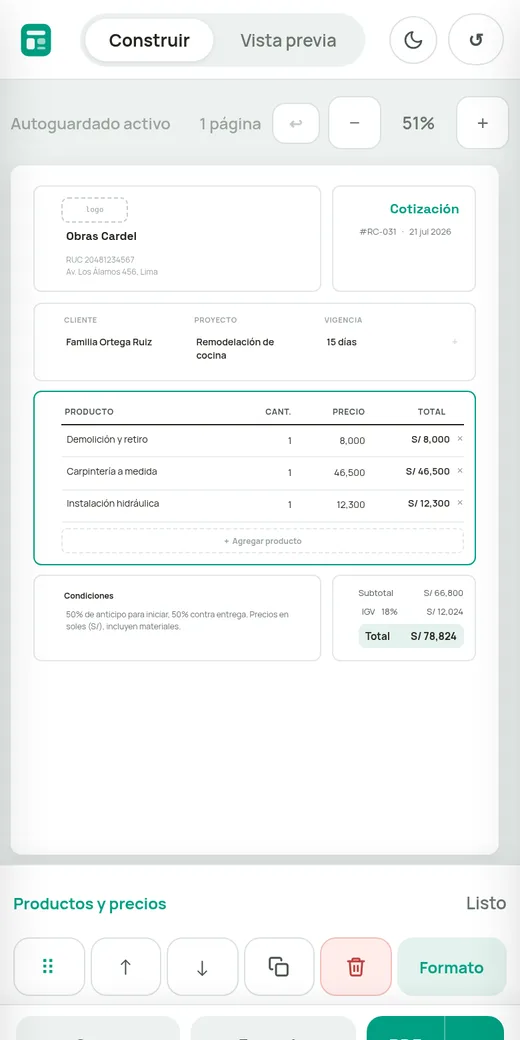Click the 1 página indicator
This screenshot has height=1040, width=520.
pos(230,124)
